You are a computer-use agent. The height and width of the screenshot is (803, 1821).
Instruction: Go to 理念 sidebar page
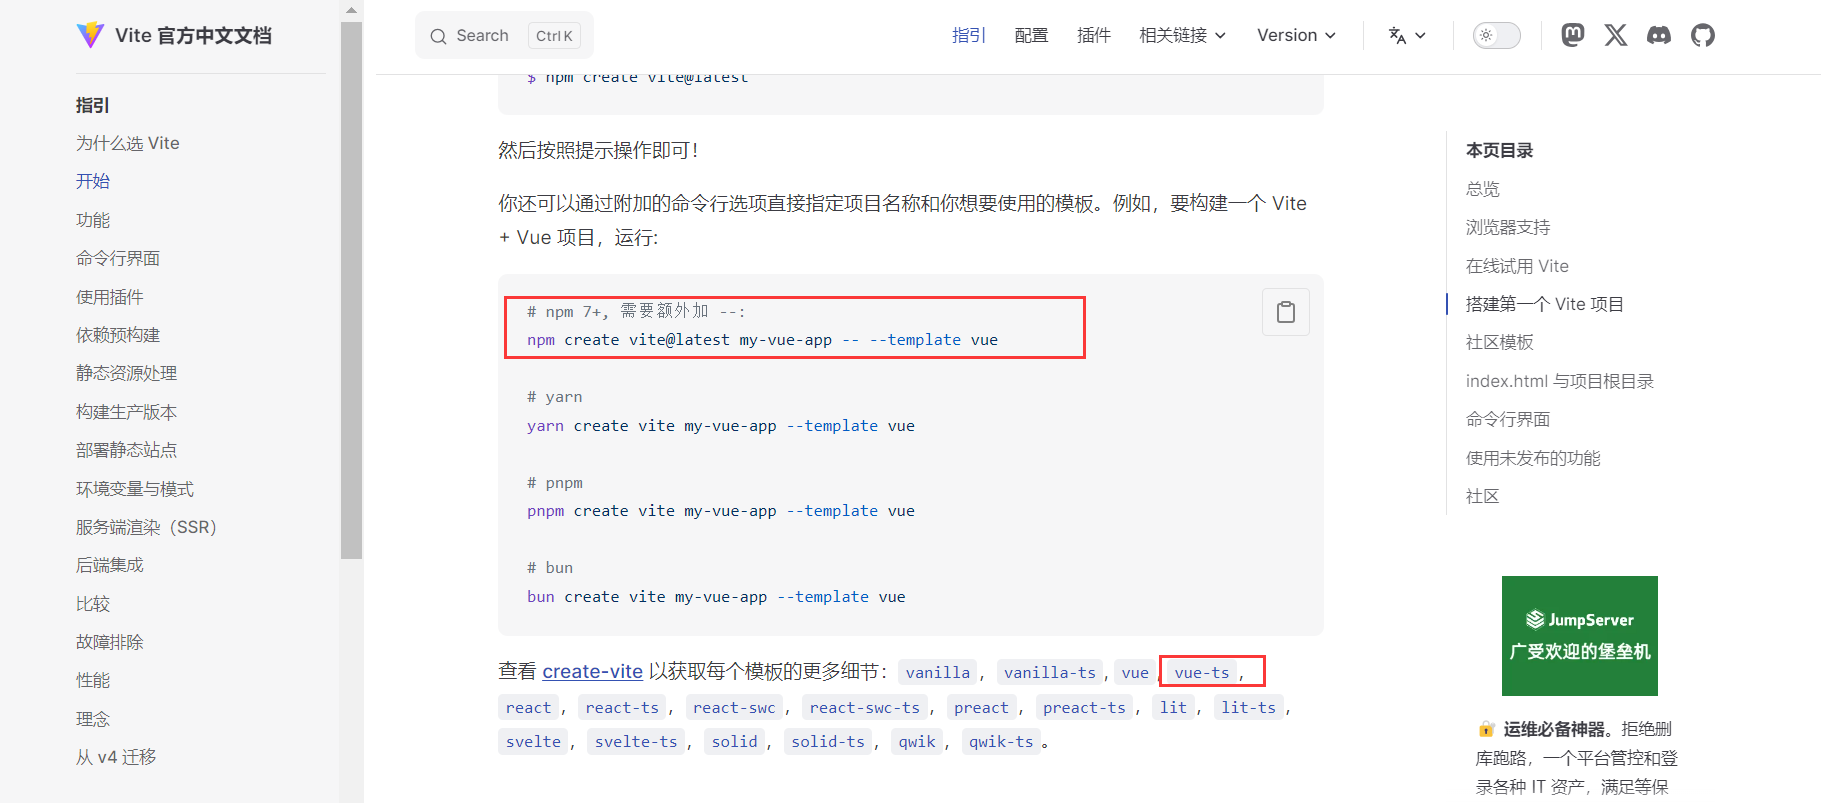(x=93, y=719)
